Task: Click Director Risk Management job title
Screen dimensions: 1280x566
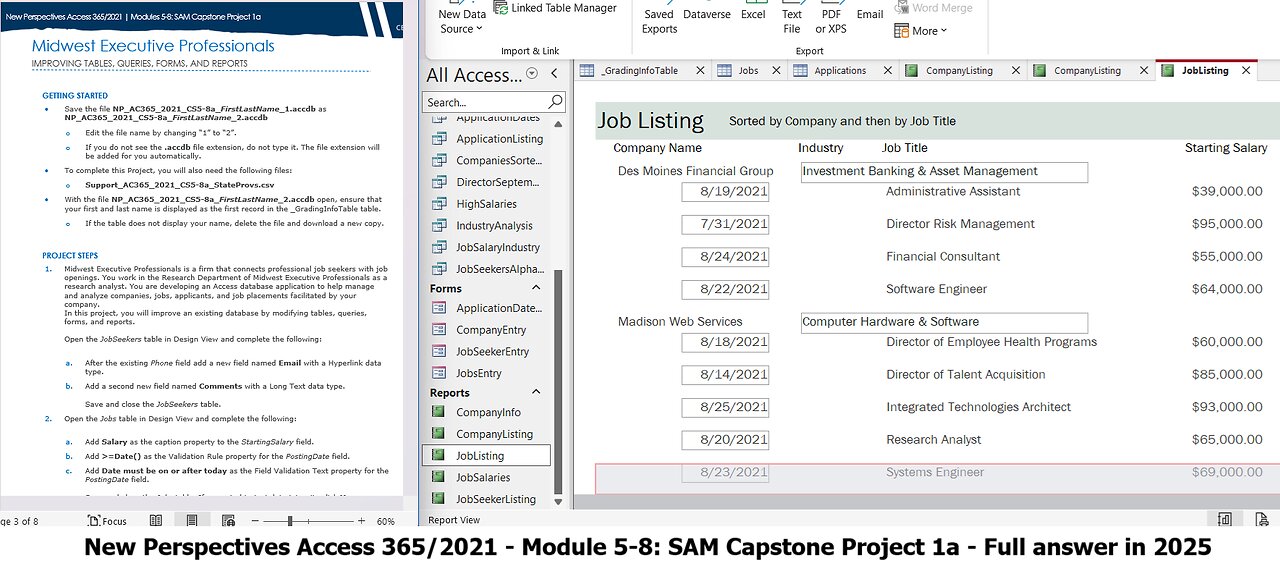Action: coord(960,224)
